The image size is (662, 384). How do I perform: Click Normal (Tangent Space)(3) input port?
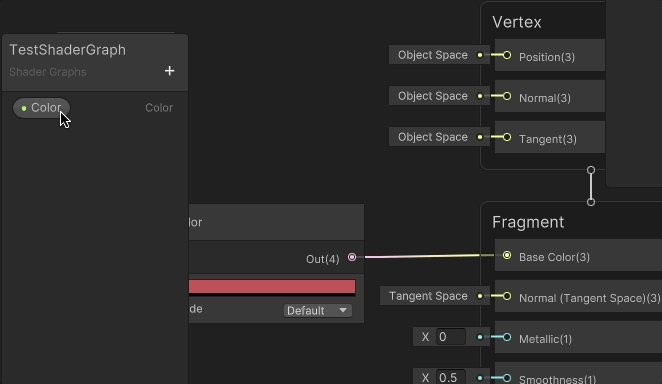coord(507,296)
